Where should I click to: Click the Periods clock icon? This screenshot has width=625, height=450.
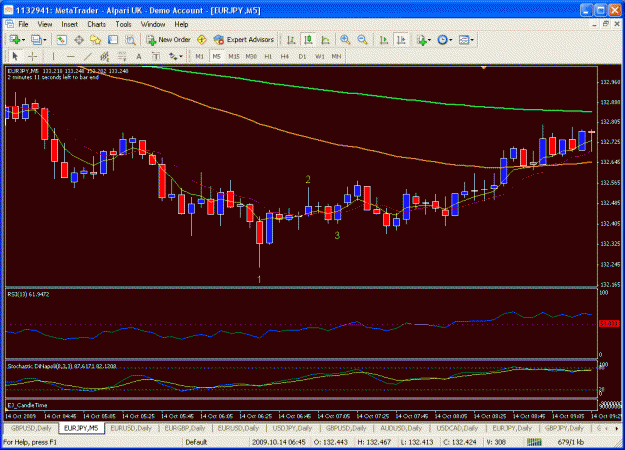[442, 39]
